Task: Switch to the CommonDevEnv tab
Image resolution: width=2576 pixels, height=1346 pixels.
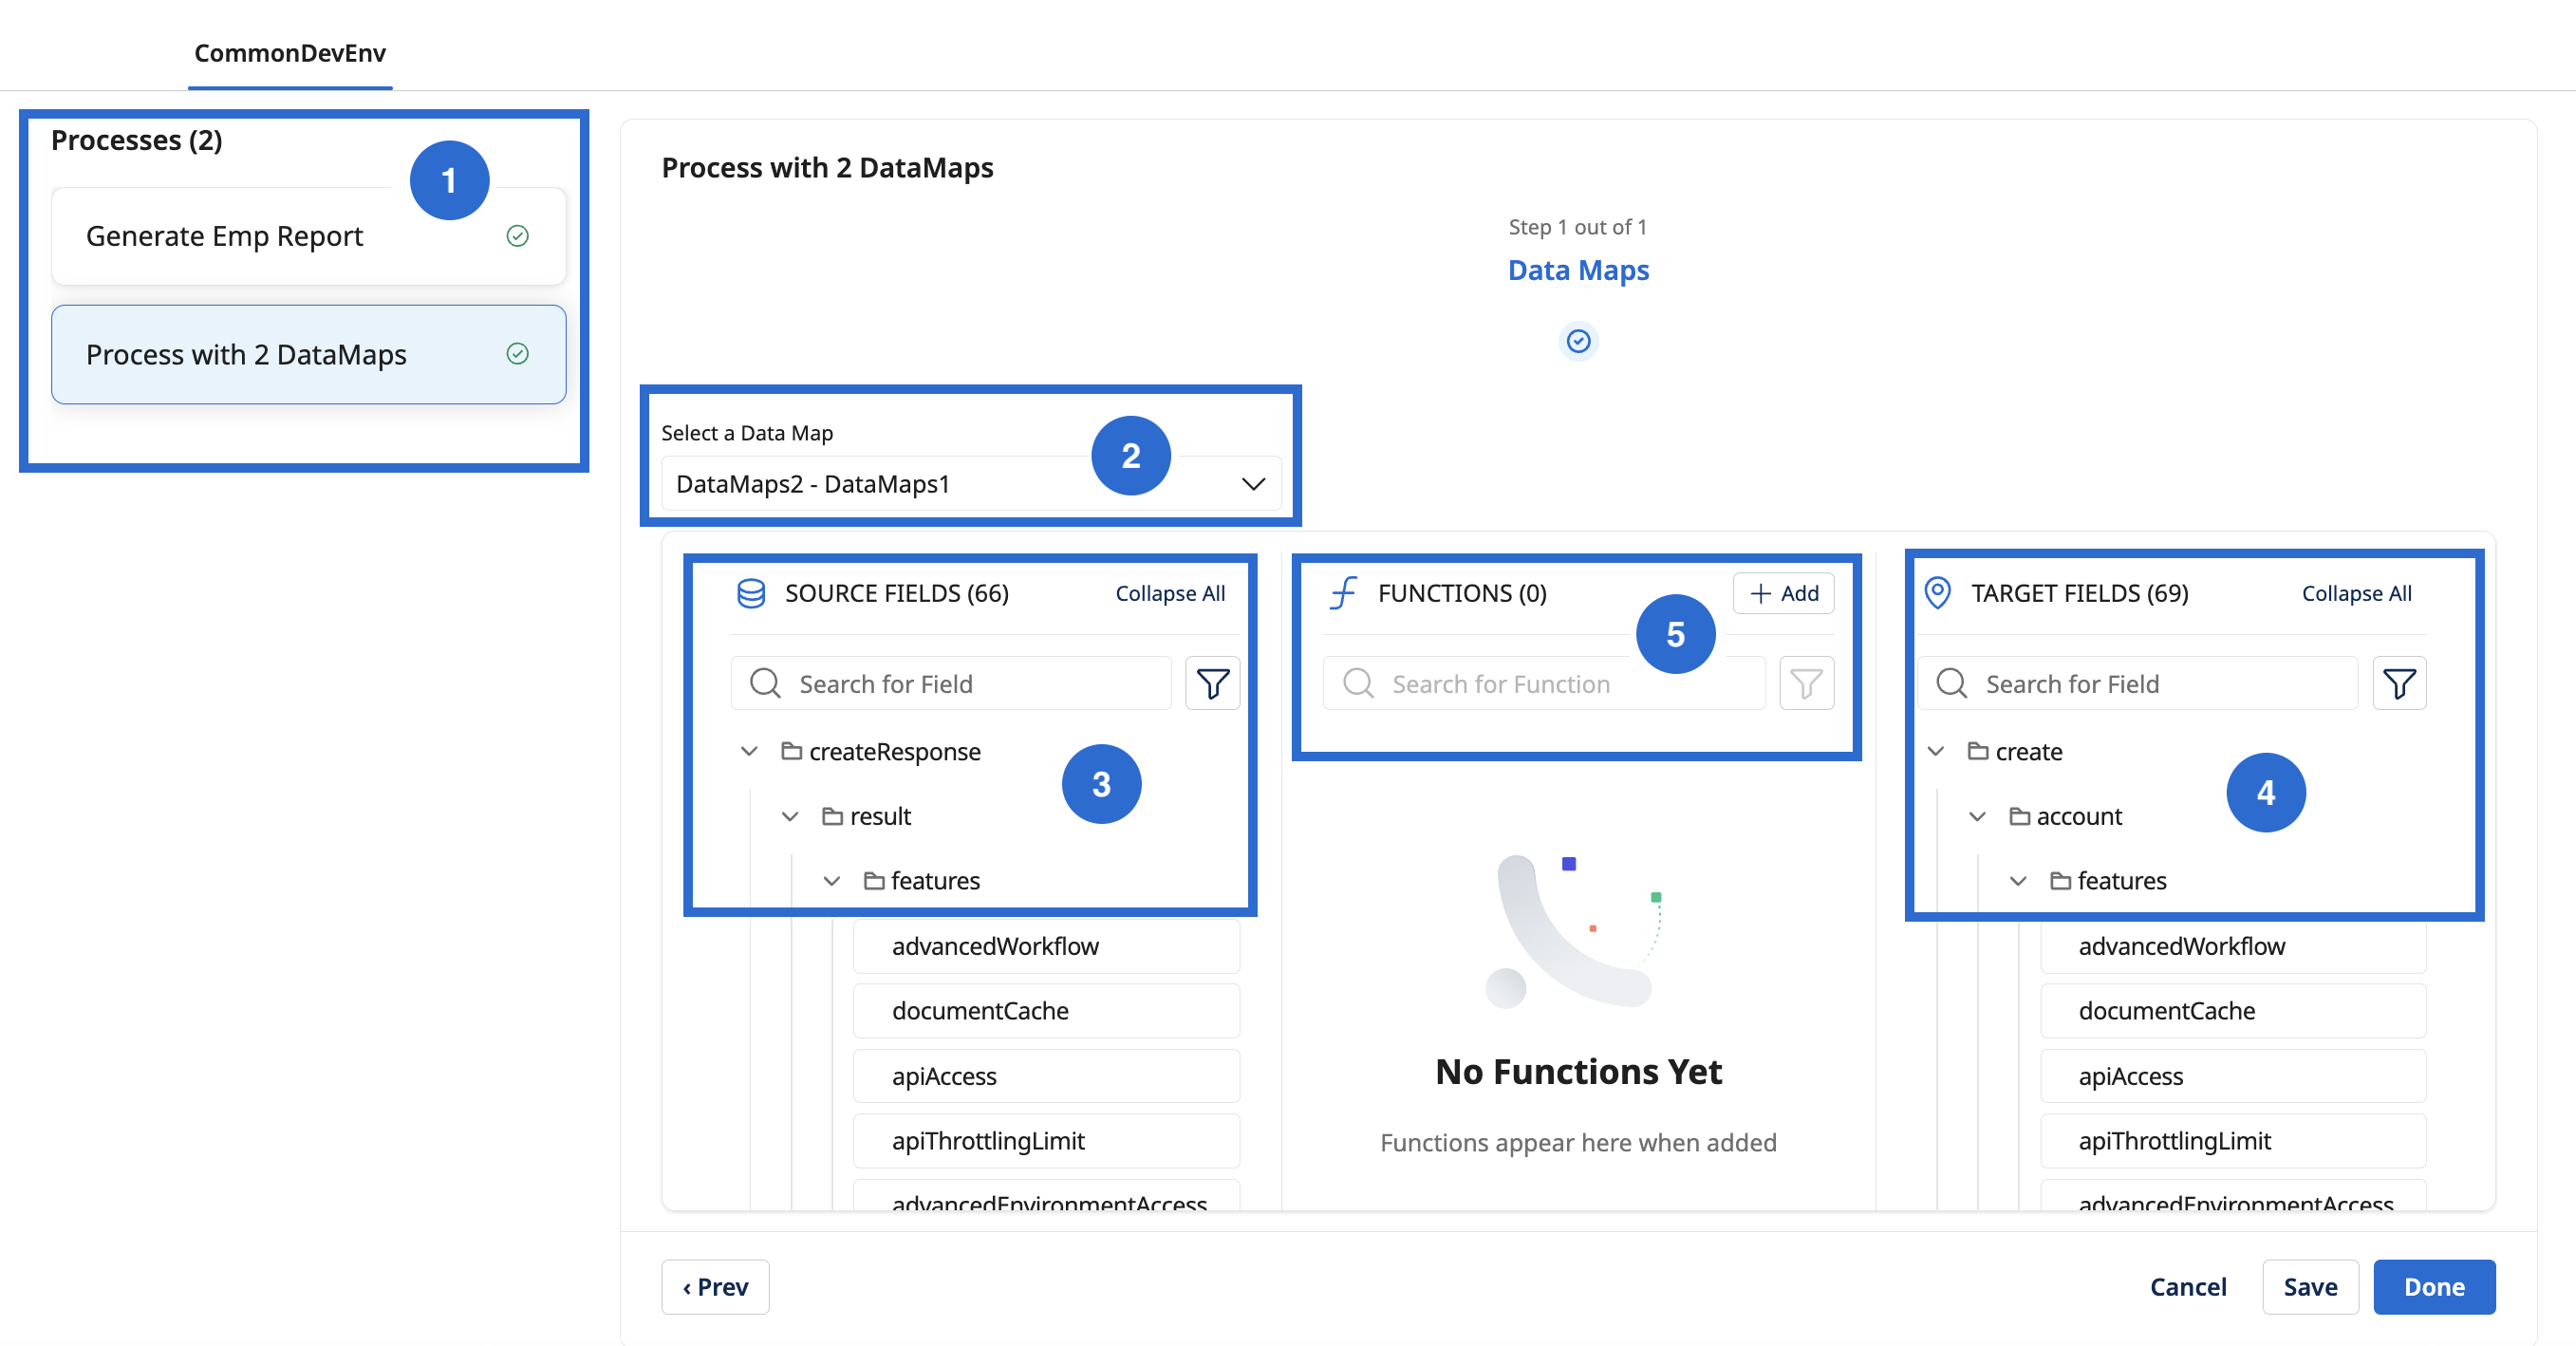Action: [x=290, y=53]
